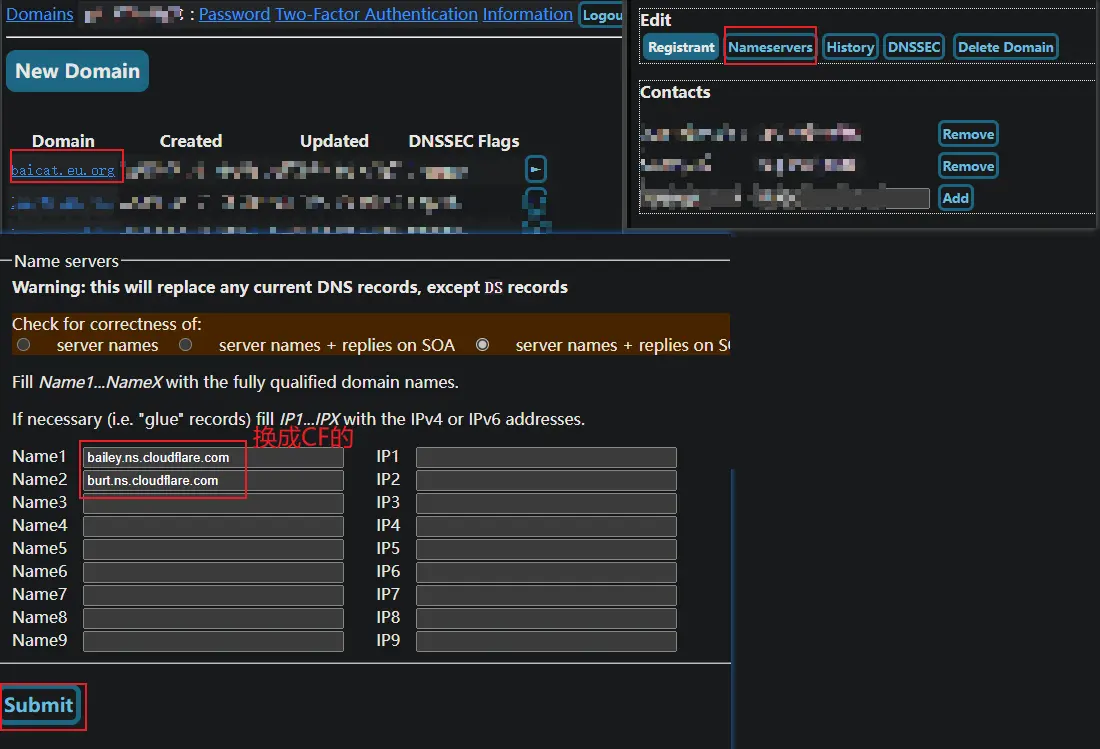
Task: Focus the IP1 address input field
Action: tap(546, 457)
